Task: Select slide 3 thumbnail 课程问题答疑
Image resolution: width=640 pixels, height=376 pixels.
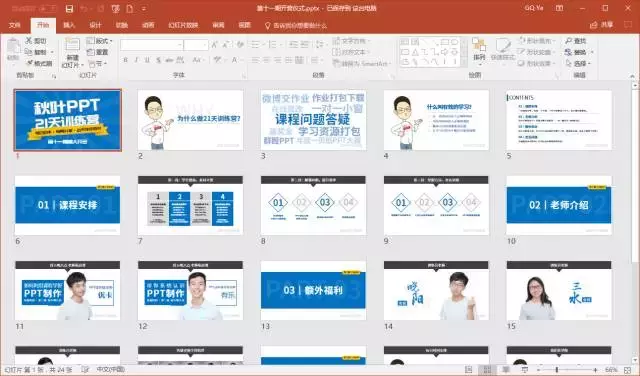Action: point(313,120)
